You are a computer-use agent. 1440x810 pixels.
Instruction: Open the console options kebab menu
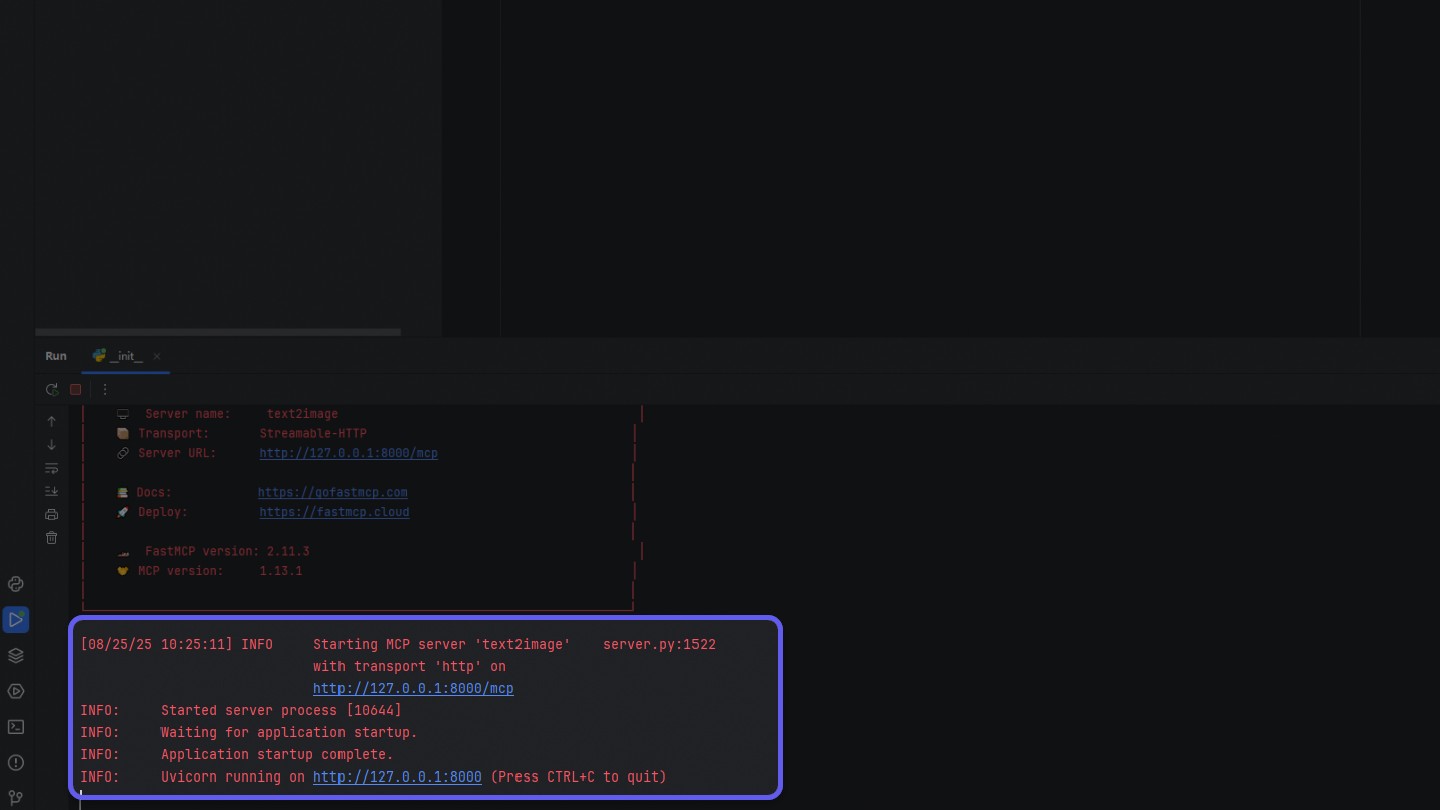[x=105, y=389]
